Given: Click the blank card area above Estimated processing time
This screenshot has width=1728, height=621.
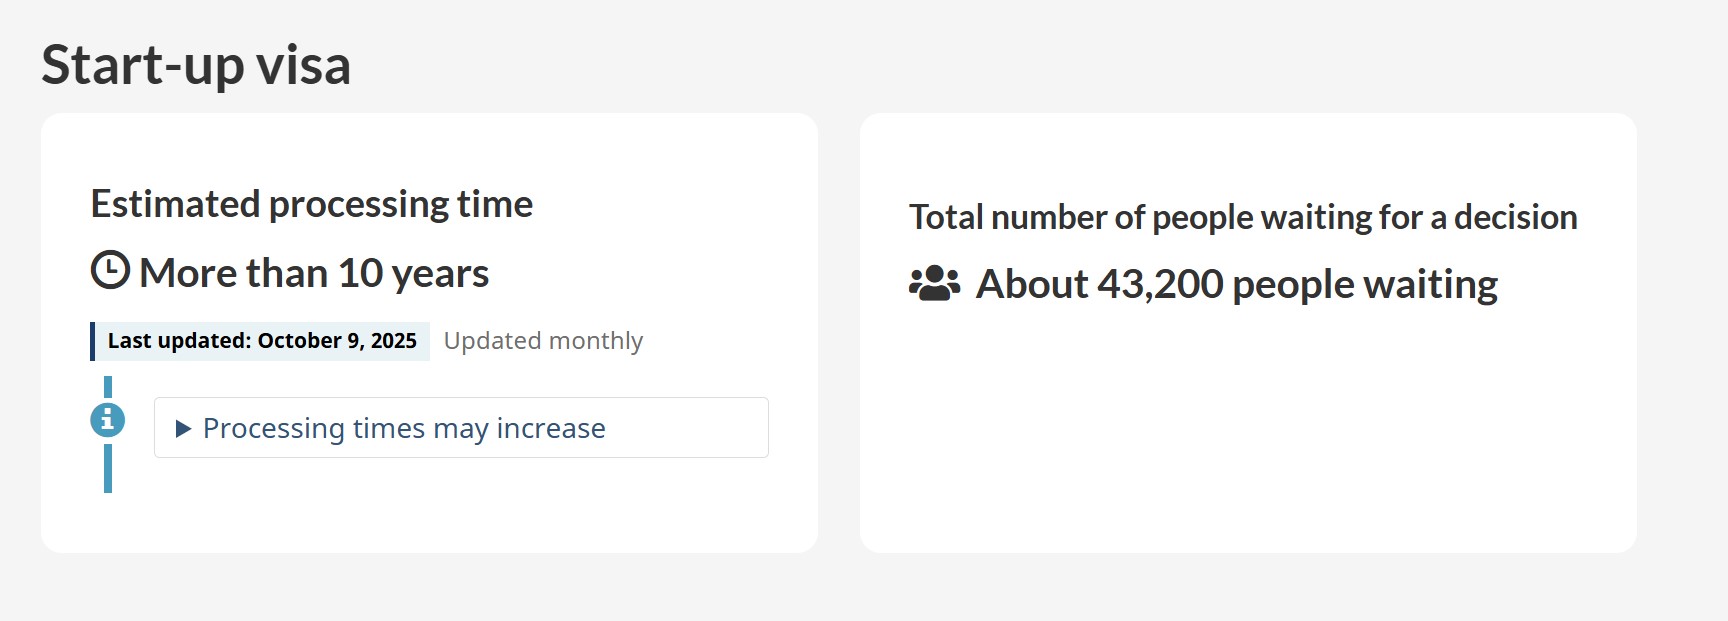Looking at the screenshot, I should pos(429,148).
